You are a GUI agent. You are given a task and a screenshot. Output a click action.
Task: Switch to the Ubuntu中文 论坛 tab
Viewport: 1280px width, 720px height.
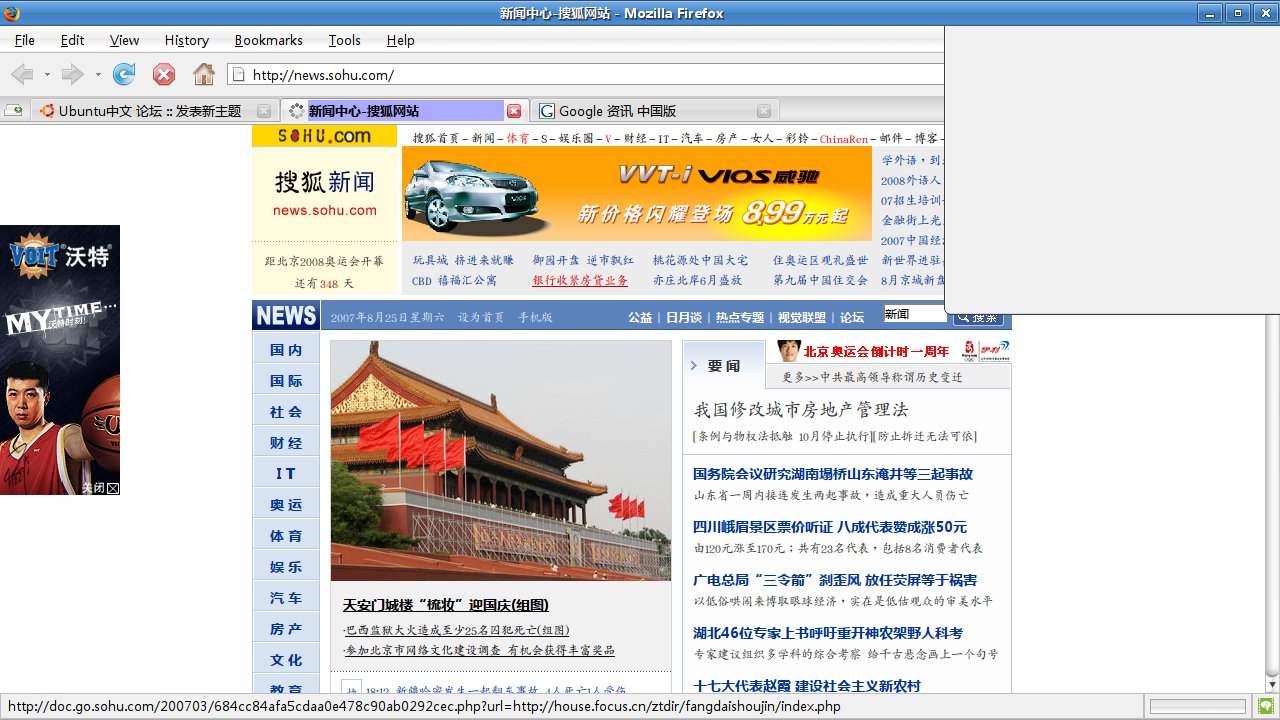pyautogui.click(x=153, y=111)
